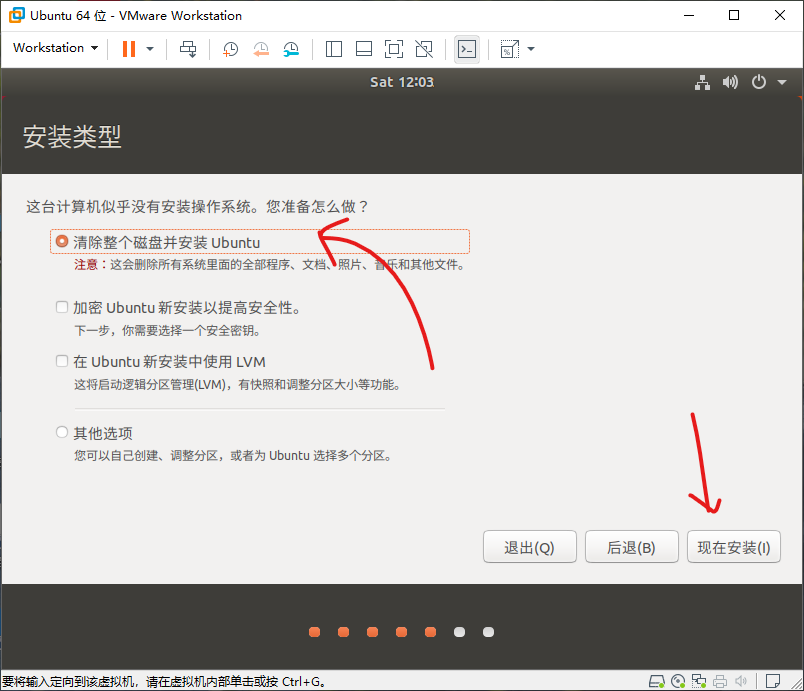Minimize the VMware Workstation window
804x691 pixels.
[689, 15]
